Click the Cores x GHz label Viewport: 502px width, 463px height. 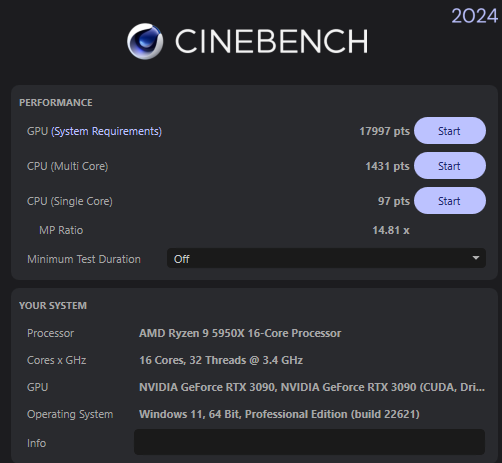(x=57, y=360)
